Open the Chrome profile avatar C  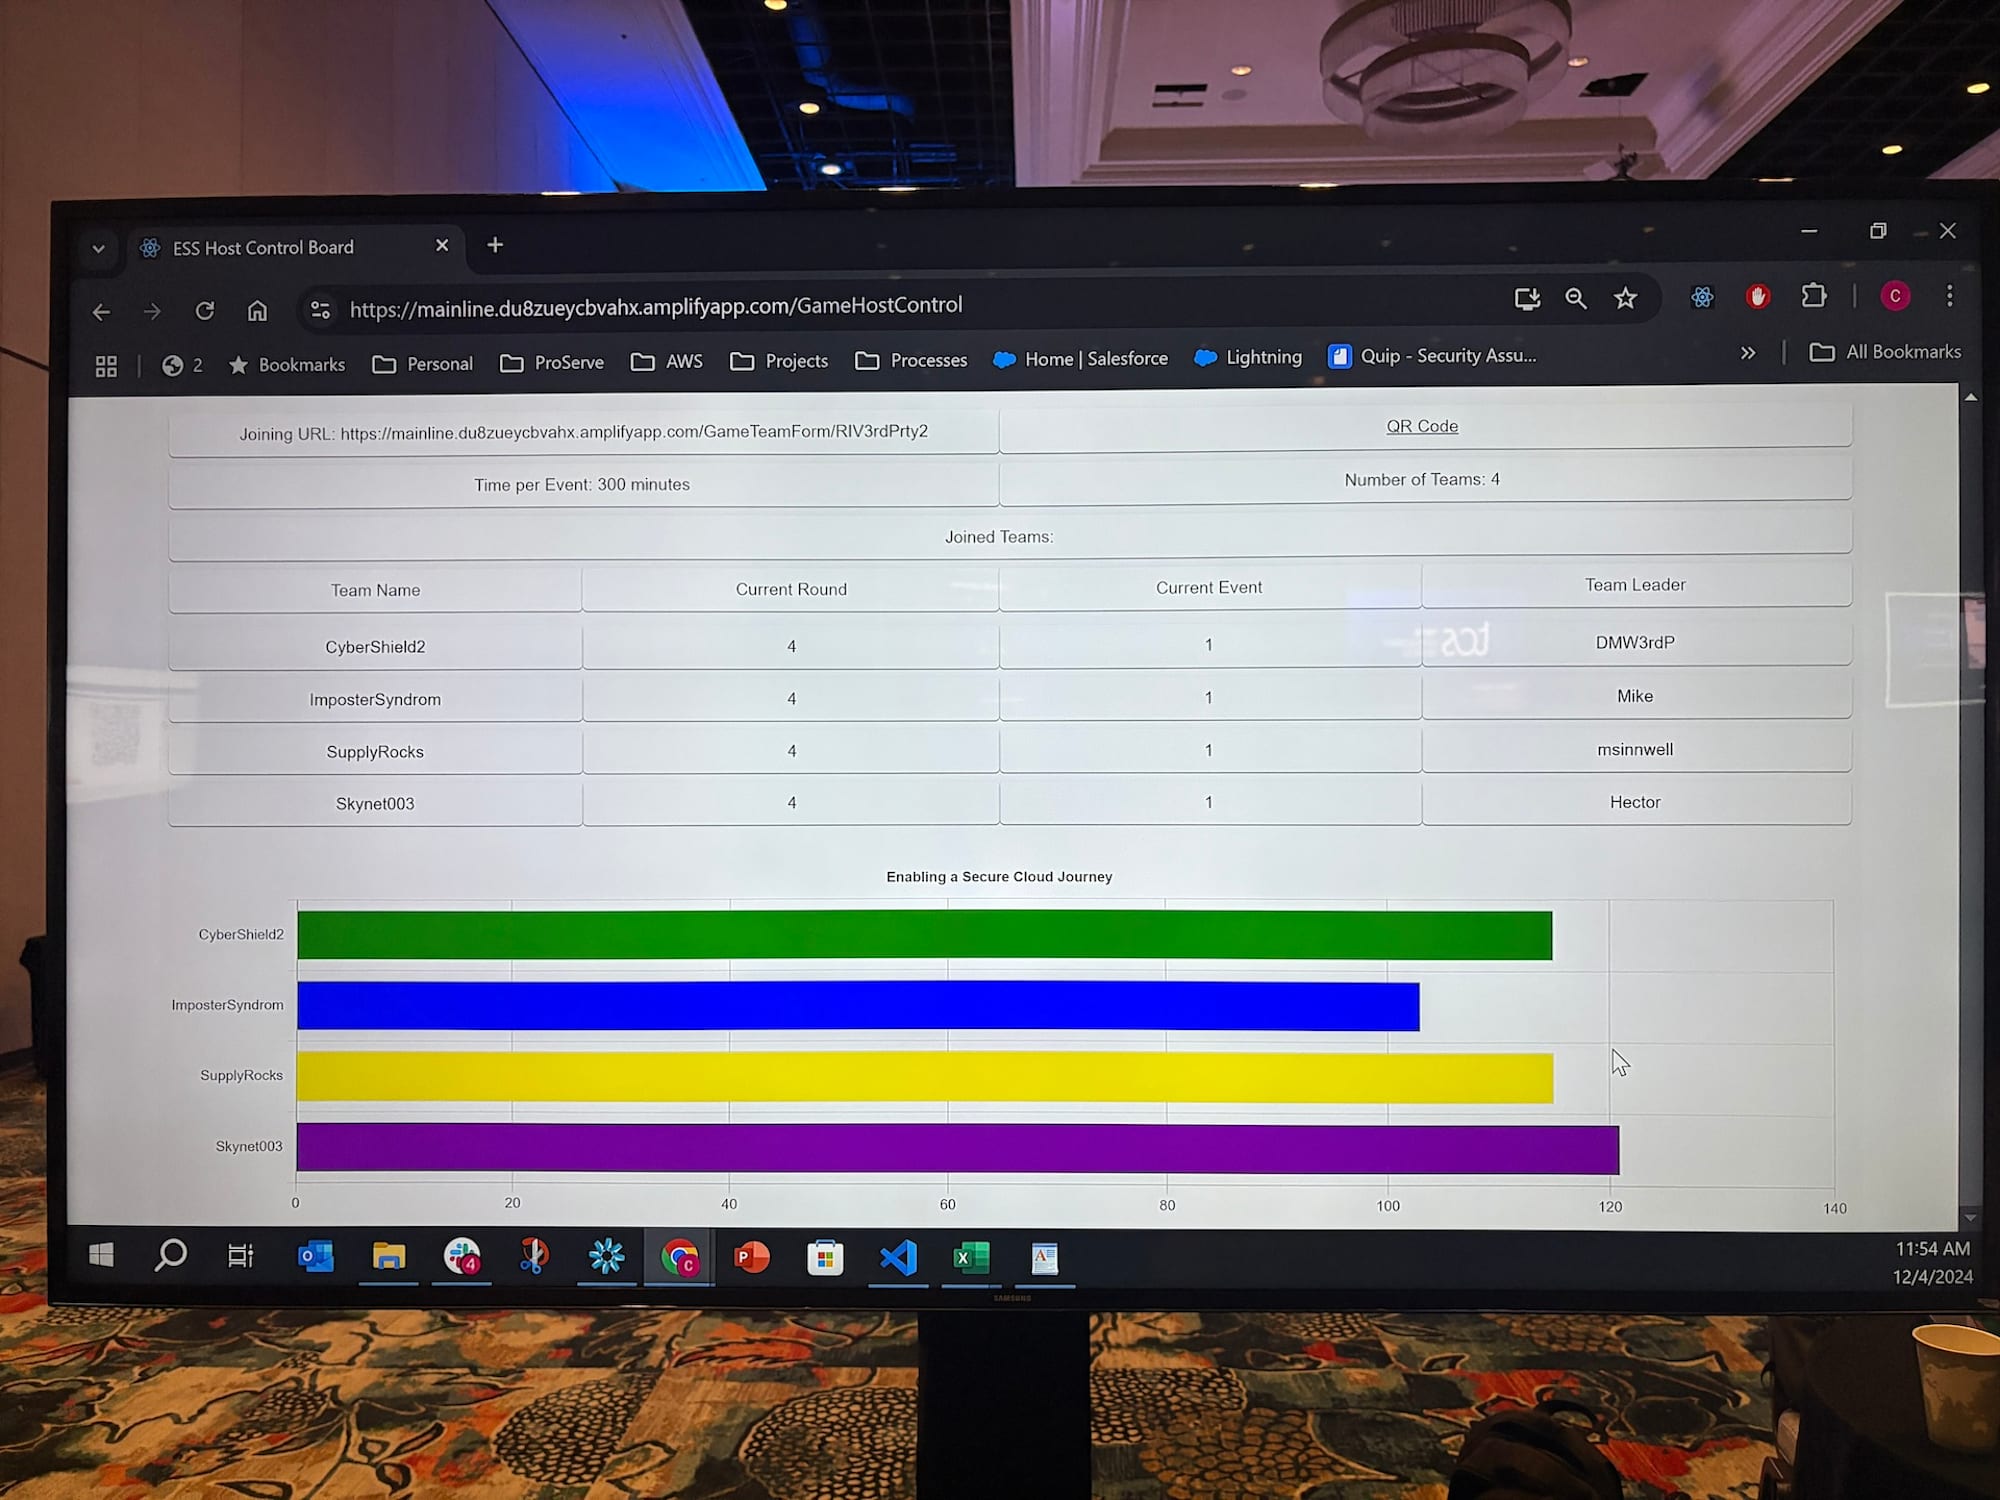pyautogui.click(x=1895, y=296)
